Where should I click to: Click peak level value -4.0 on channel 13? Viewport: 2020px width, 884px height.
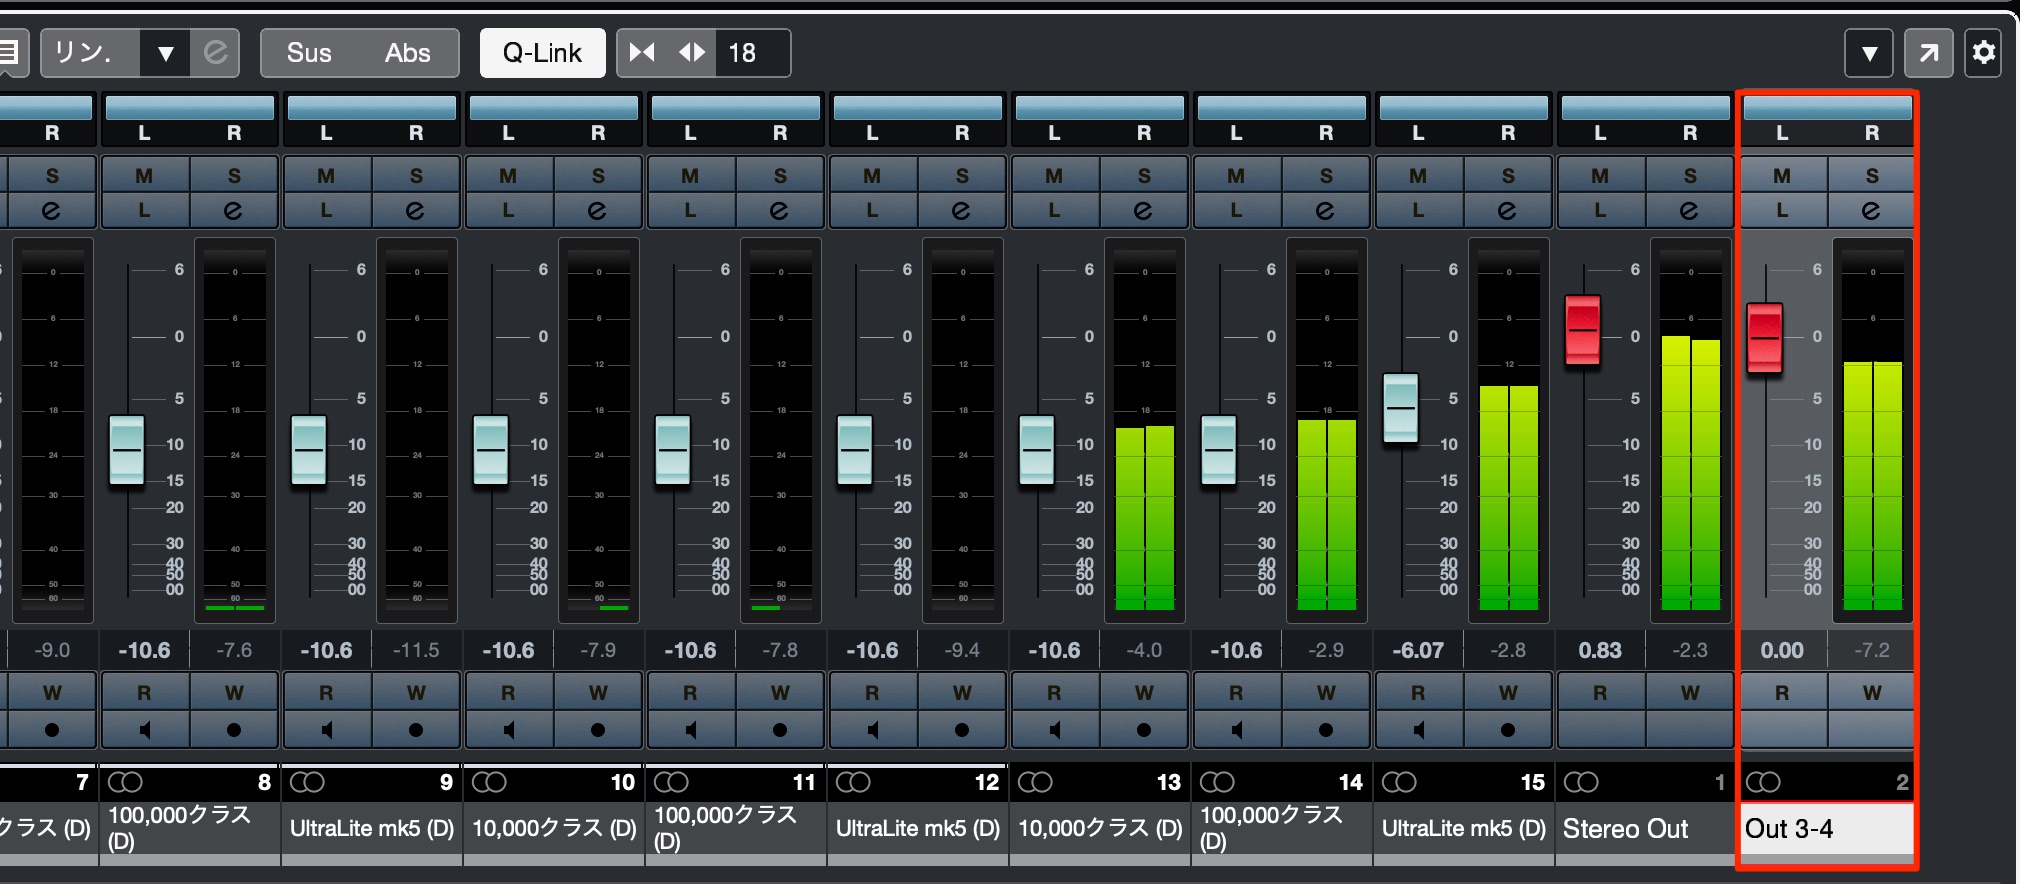click(1143, 650)
